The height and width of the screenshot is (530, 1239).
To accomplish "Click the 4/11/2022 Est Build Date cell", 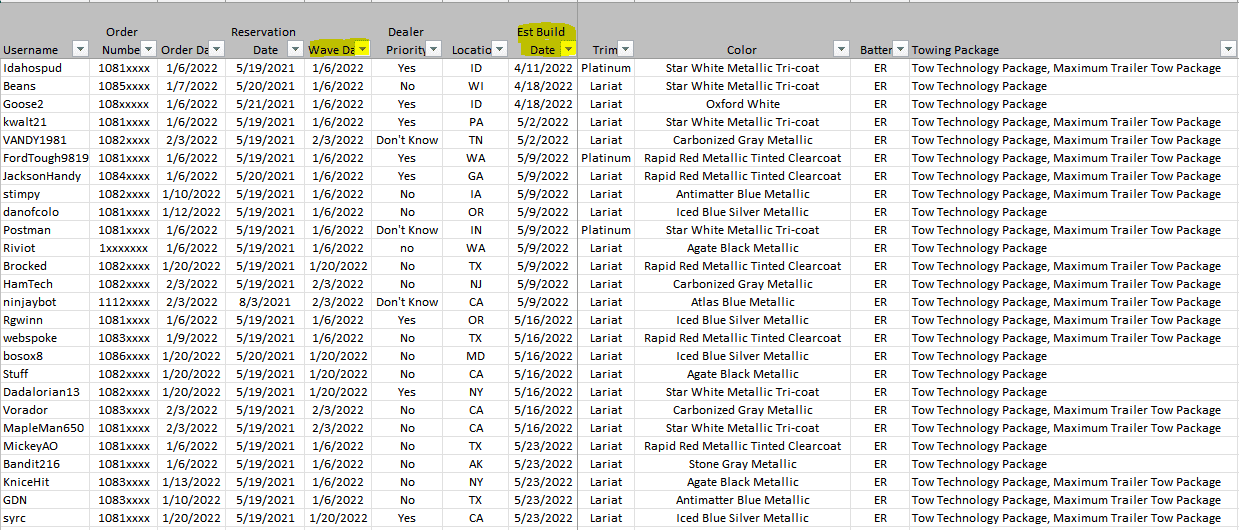I will (543, 68).
